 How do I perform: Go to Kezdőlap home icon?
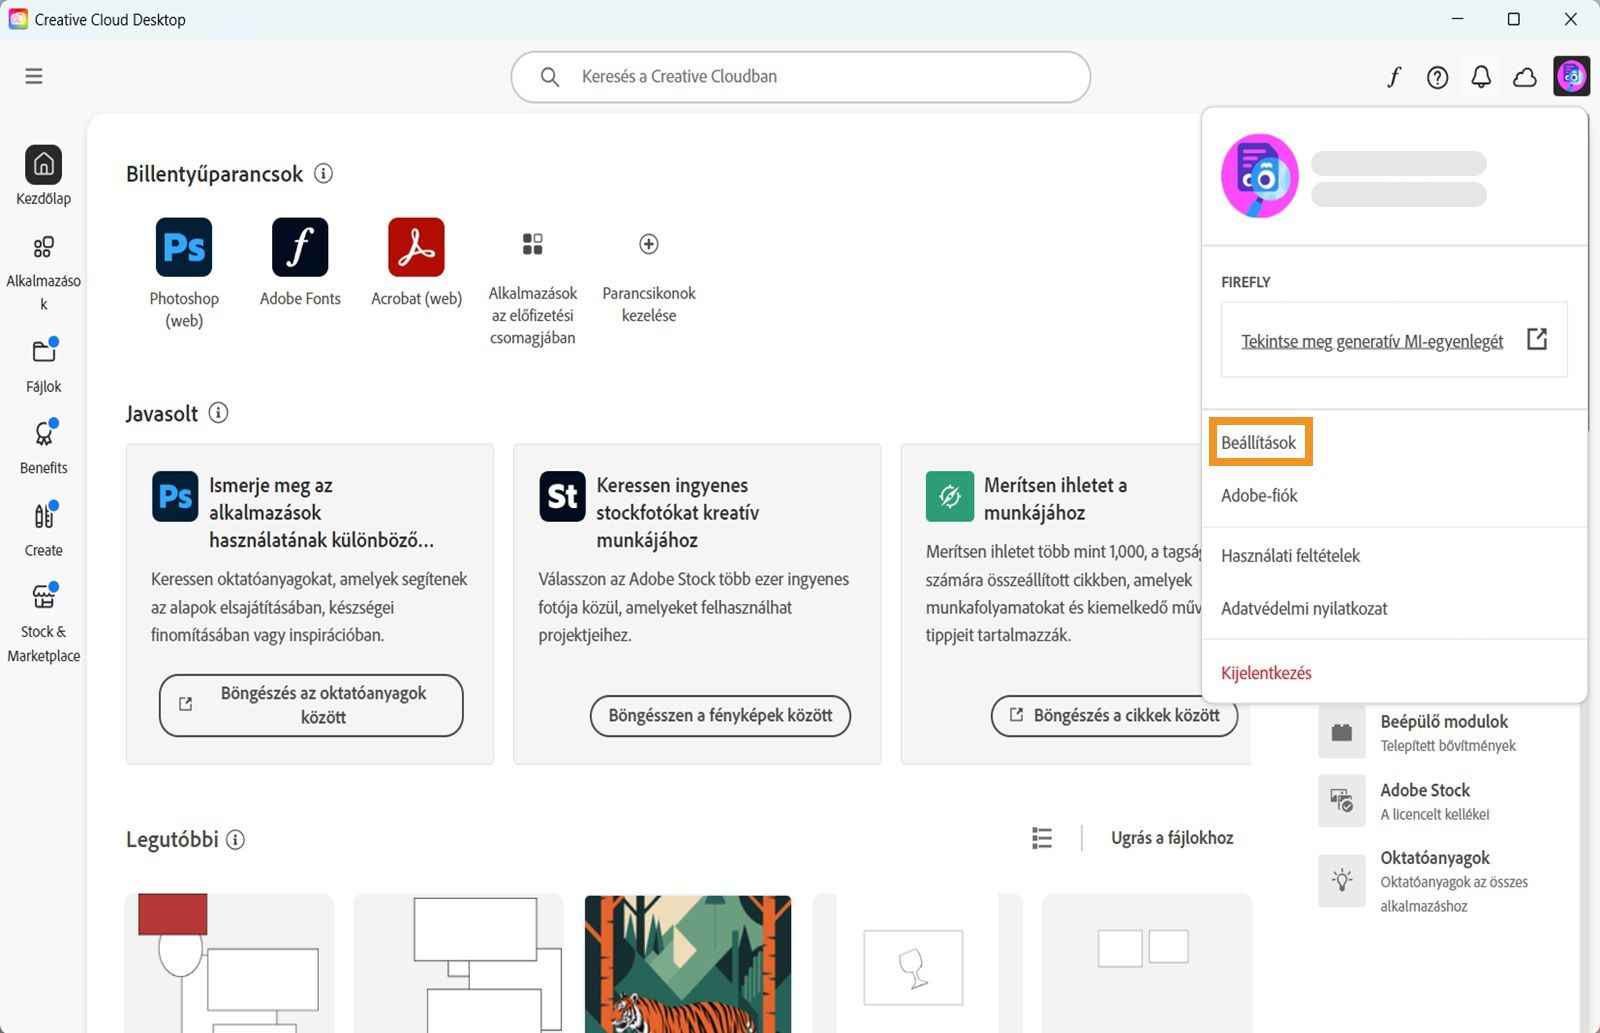(43, 164)
